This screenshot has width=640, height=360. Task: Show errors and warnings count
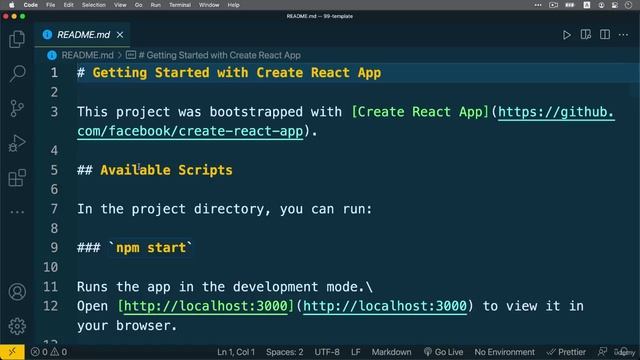tap(49, 352)
